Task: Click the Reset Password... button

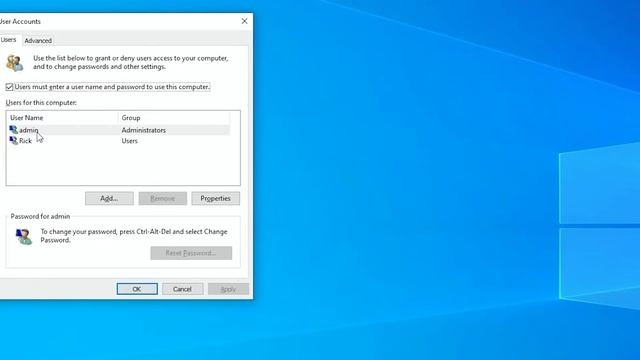Action: [191, 253]
